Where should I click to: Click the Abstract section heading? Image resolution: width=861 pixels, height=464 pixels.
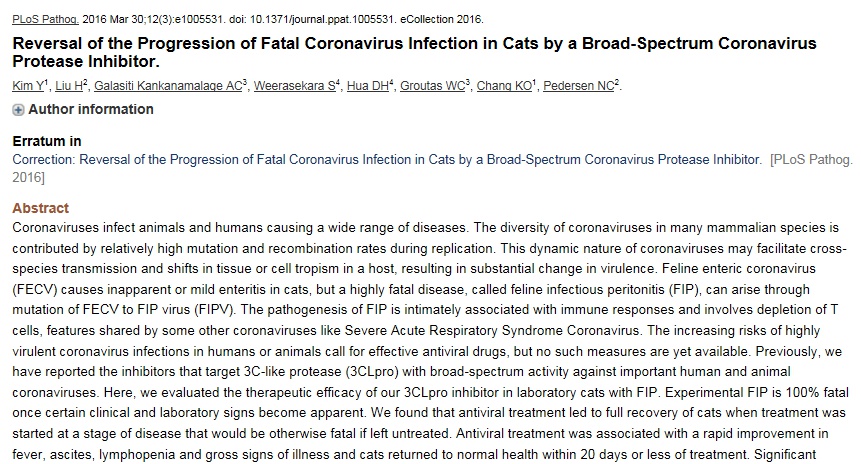click(x=41, y=208)
